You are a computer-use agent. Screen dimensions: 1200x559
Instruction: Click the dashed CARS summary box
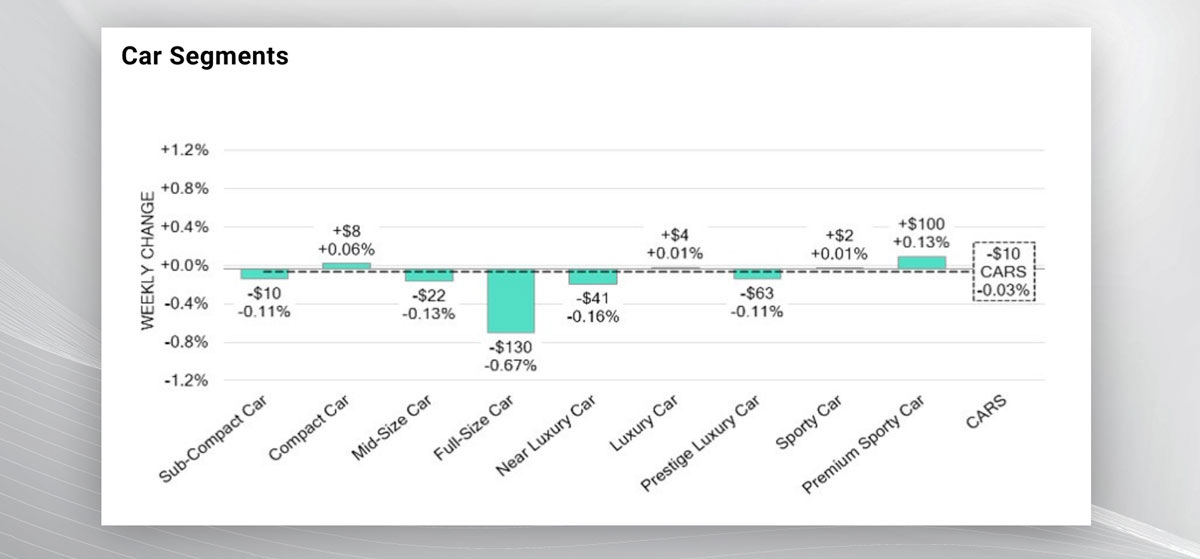coord(1003,271)
